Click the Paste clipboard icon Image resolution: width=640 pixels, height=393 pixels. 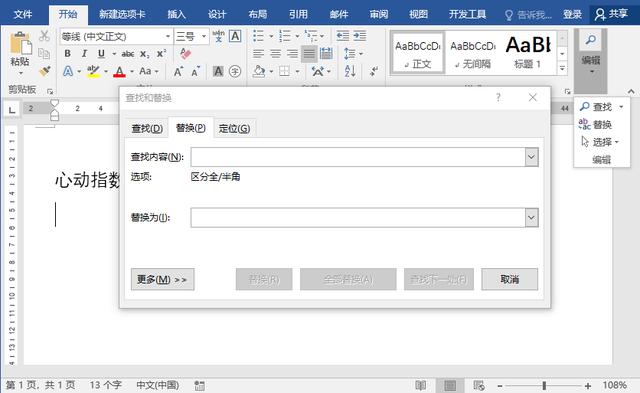tap(20, 43)
